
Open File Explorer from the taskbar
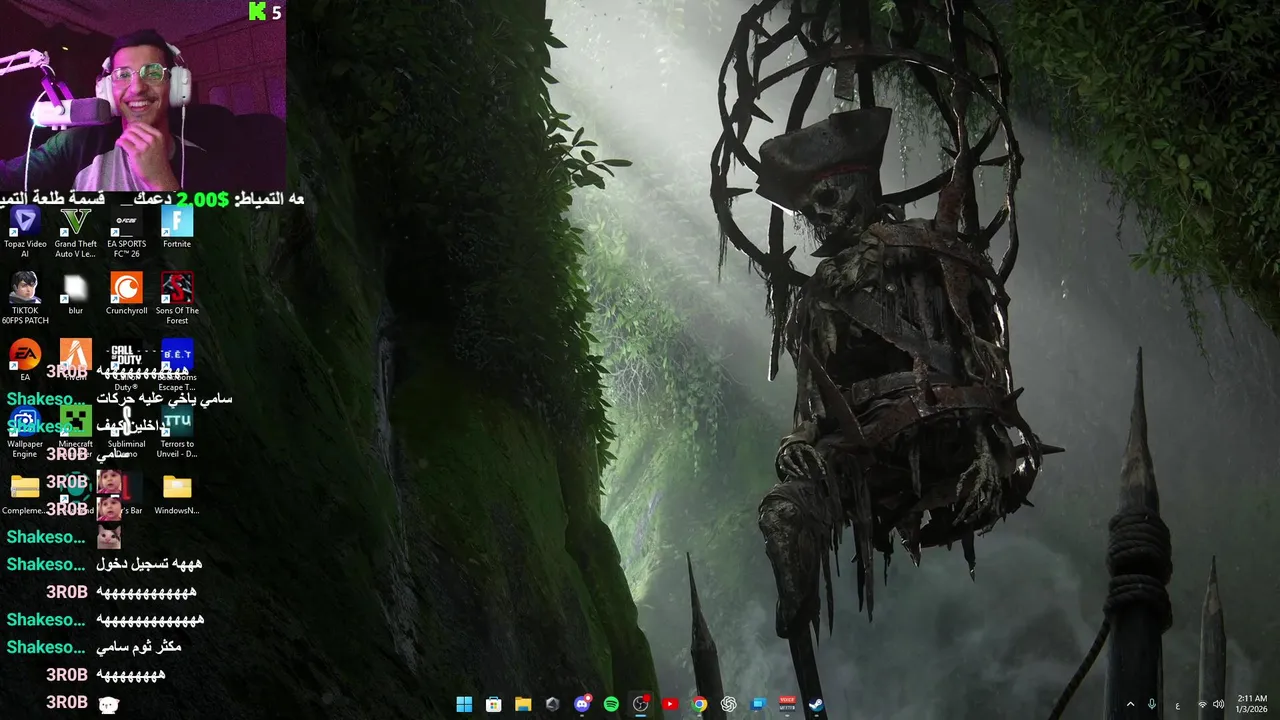click(x=523, y=704)
